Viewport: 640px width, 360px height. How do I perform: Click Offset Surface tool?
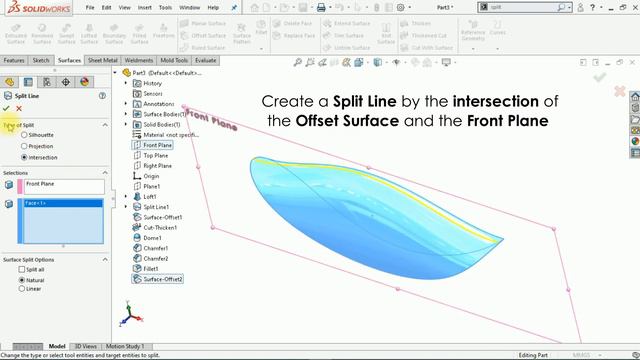click(203, 36)
